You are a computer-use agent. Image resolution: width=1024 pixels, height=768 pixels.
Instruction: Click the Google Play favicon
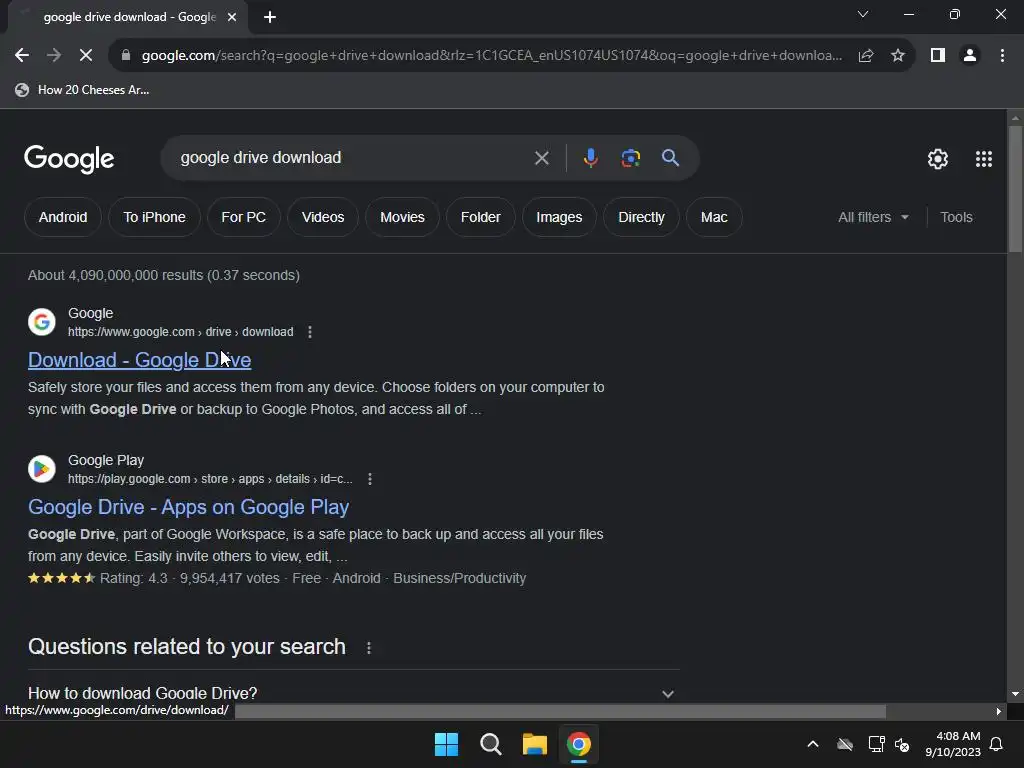41,469
